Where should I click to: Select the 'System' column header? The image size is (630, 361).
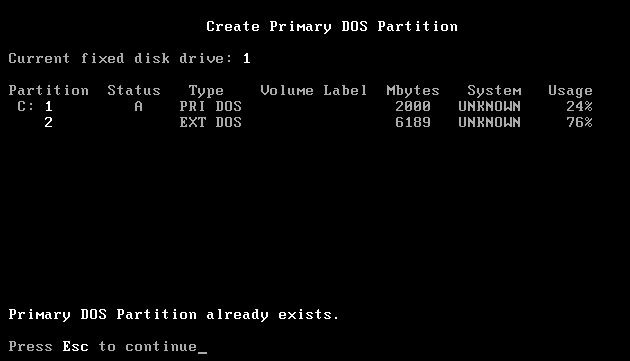click(x=494, y=91)
